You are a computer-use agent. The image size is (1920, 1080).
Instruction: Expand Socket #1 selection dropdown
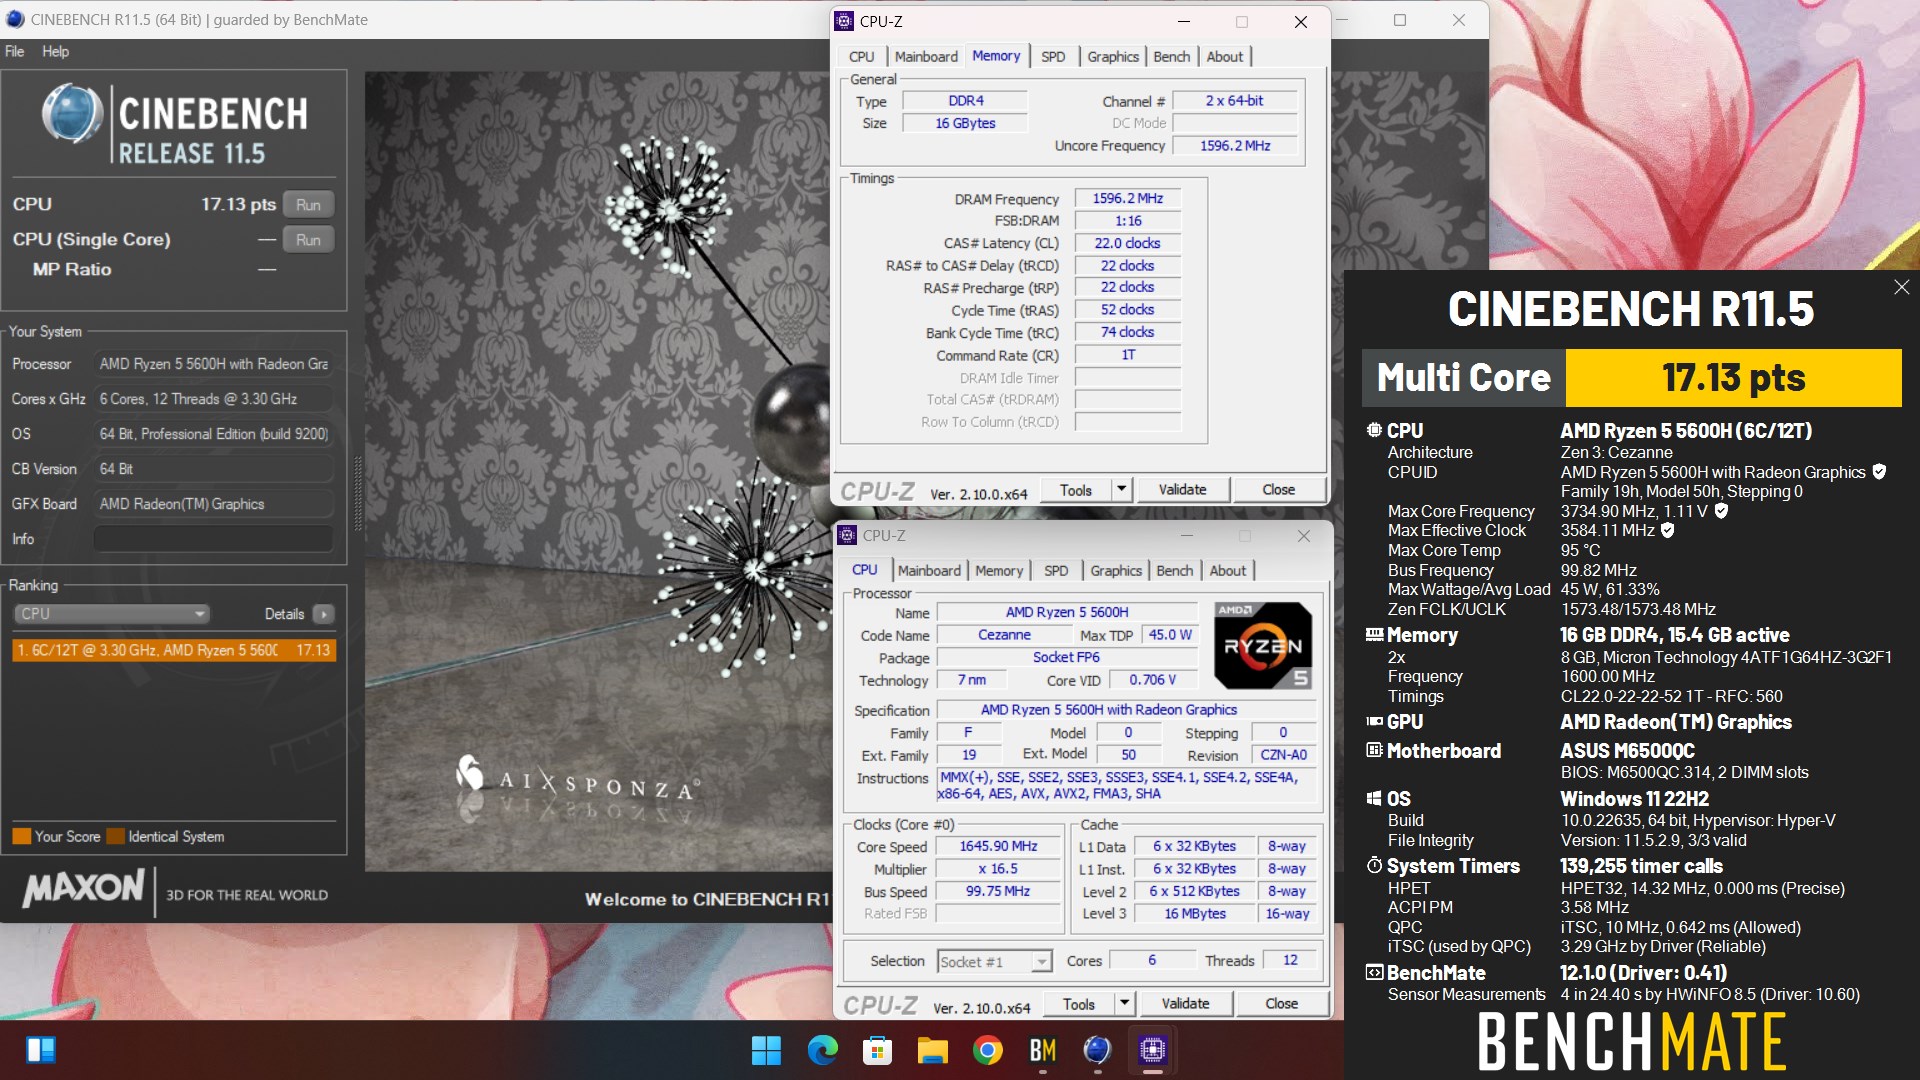(x=1041, y=962)
